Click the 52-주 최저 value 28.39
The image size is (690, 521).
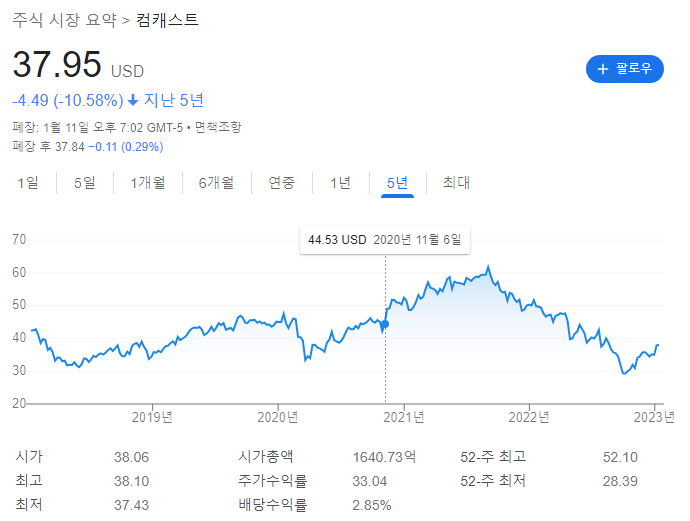coord(620,481)
